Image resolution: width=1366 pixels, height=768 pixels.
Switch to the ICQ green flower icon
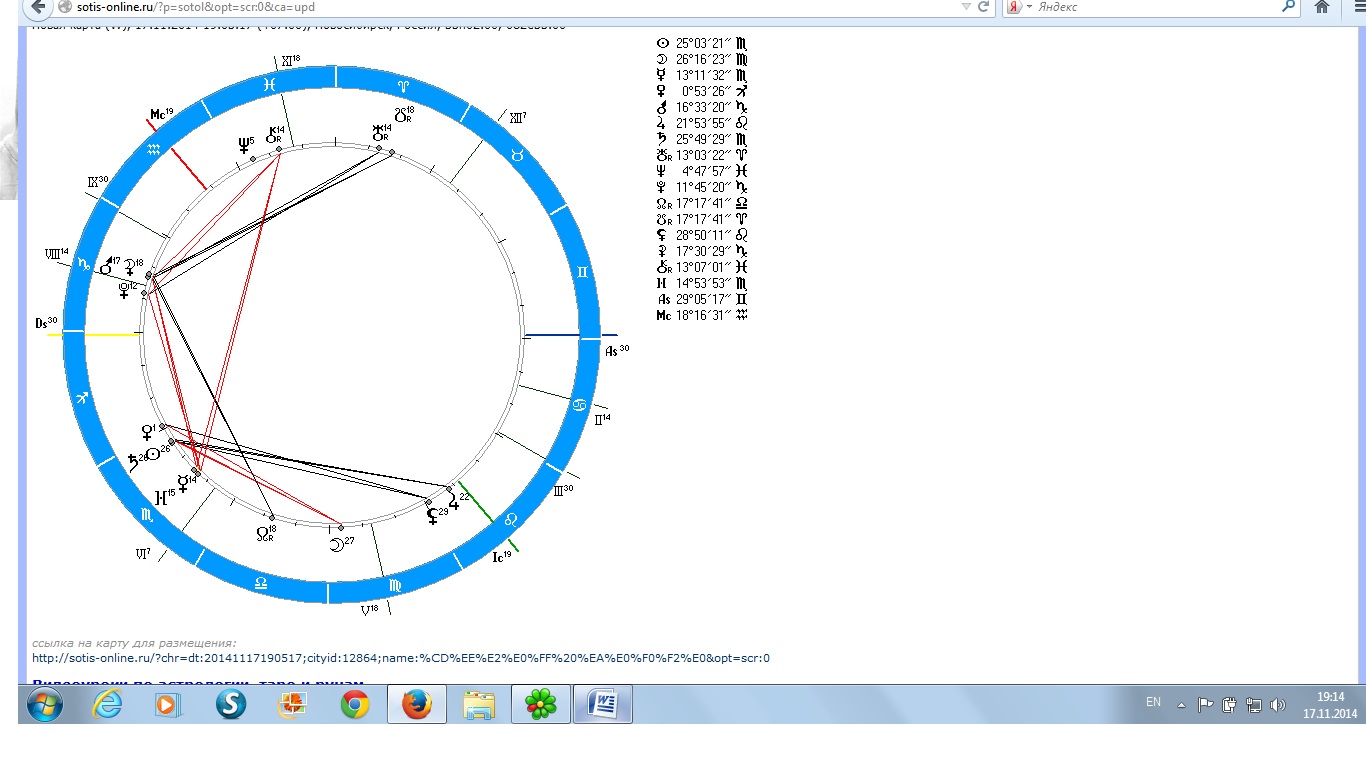[x=541, y=705]
